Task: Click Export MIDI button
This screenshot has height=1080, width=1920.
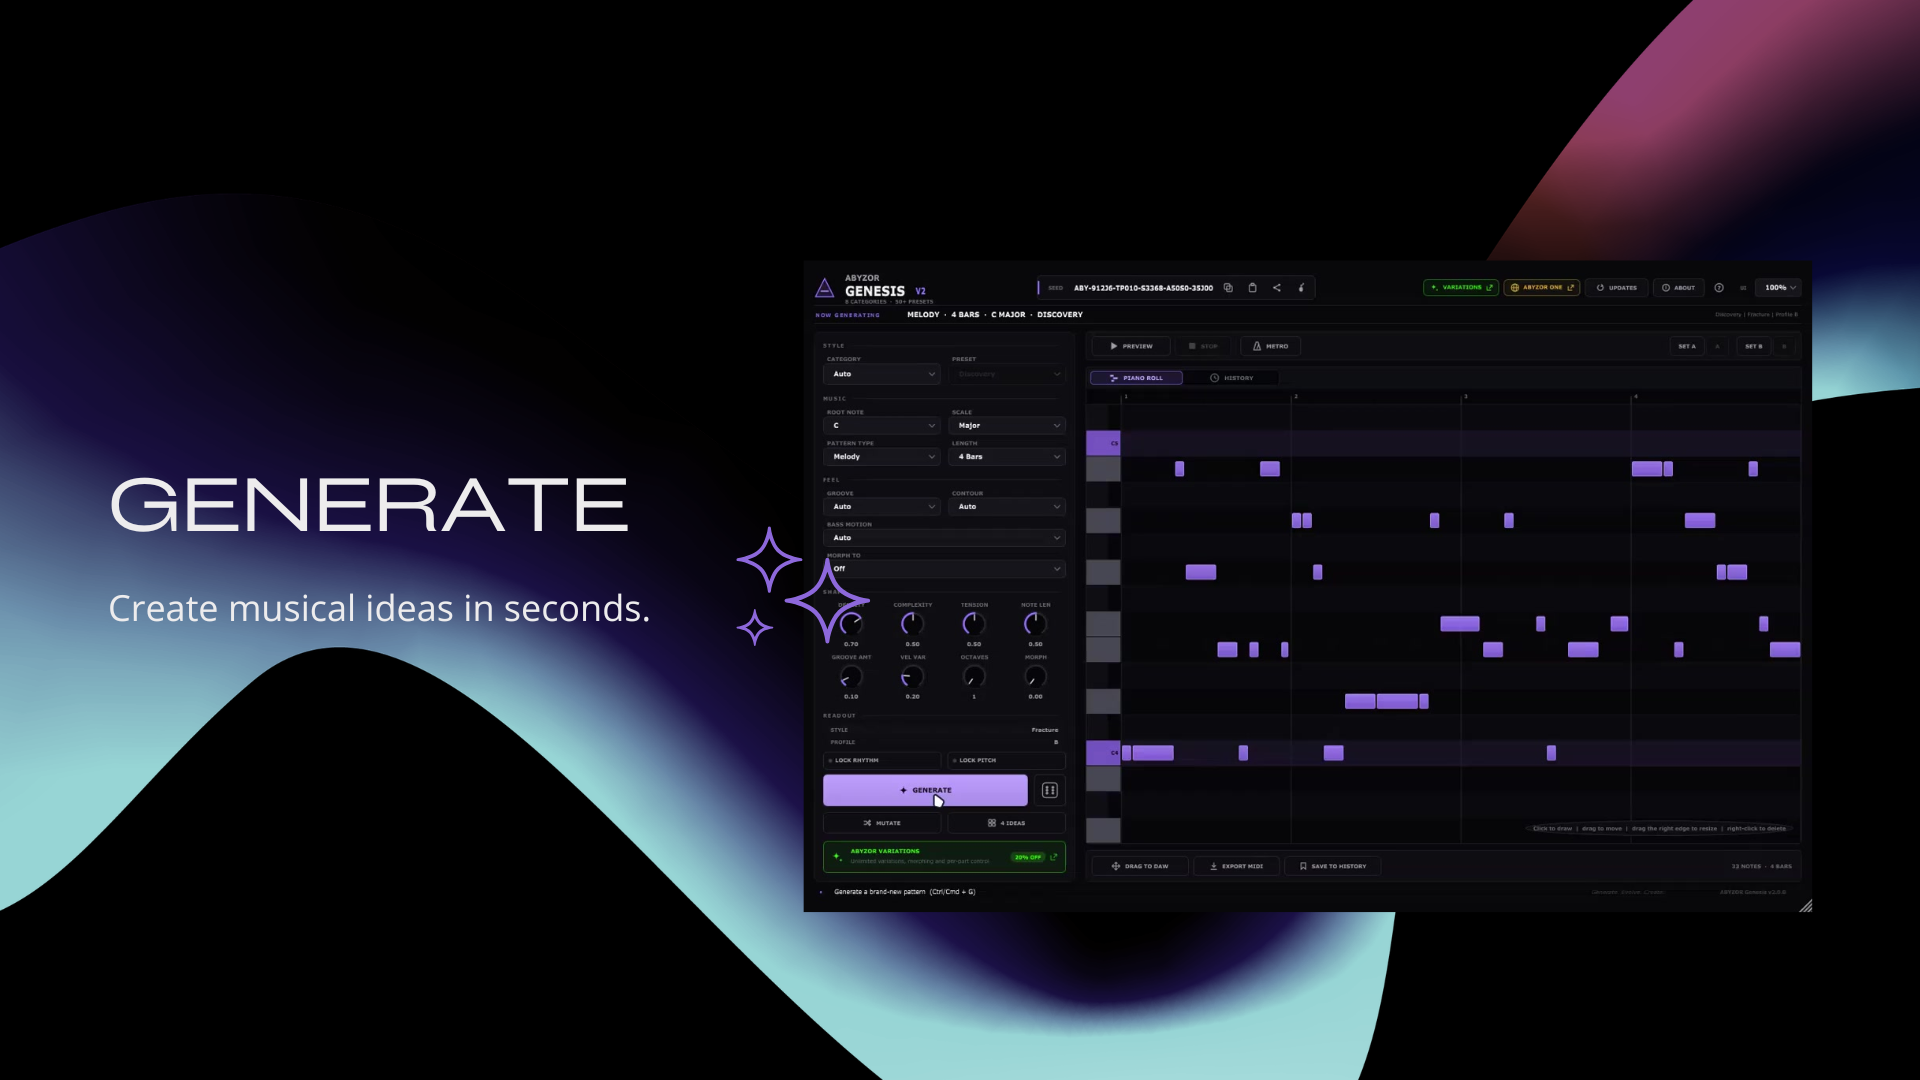Action: pos(1236,866)
